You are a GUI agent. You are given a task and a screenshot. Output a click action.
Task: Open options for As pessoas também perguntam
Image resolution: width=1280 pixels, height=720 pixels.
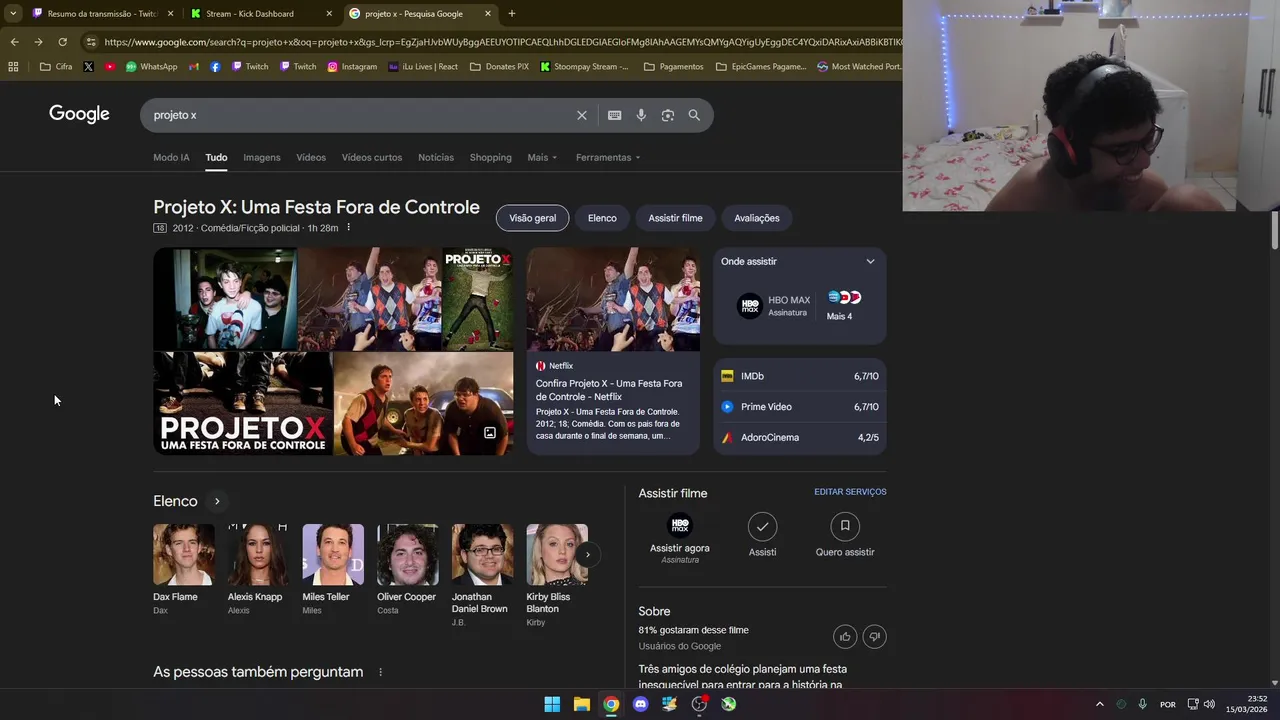(x=380, y=672)
